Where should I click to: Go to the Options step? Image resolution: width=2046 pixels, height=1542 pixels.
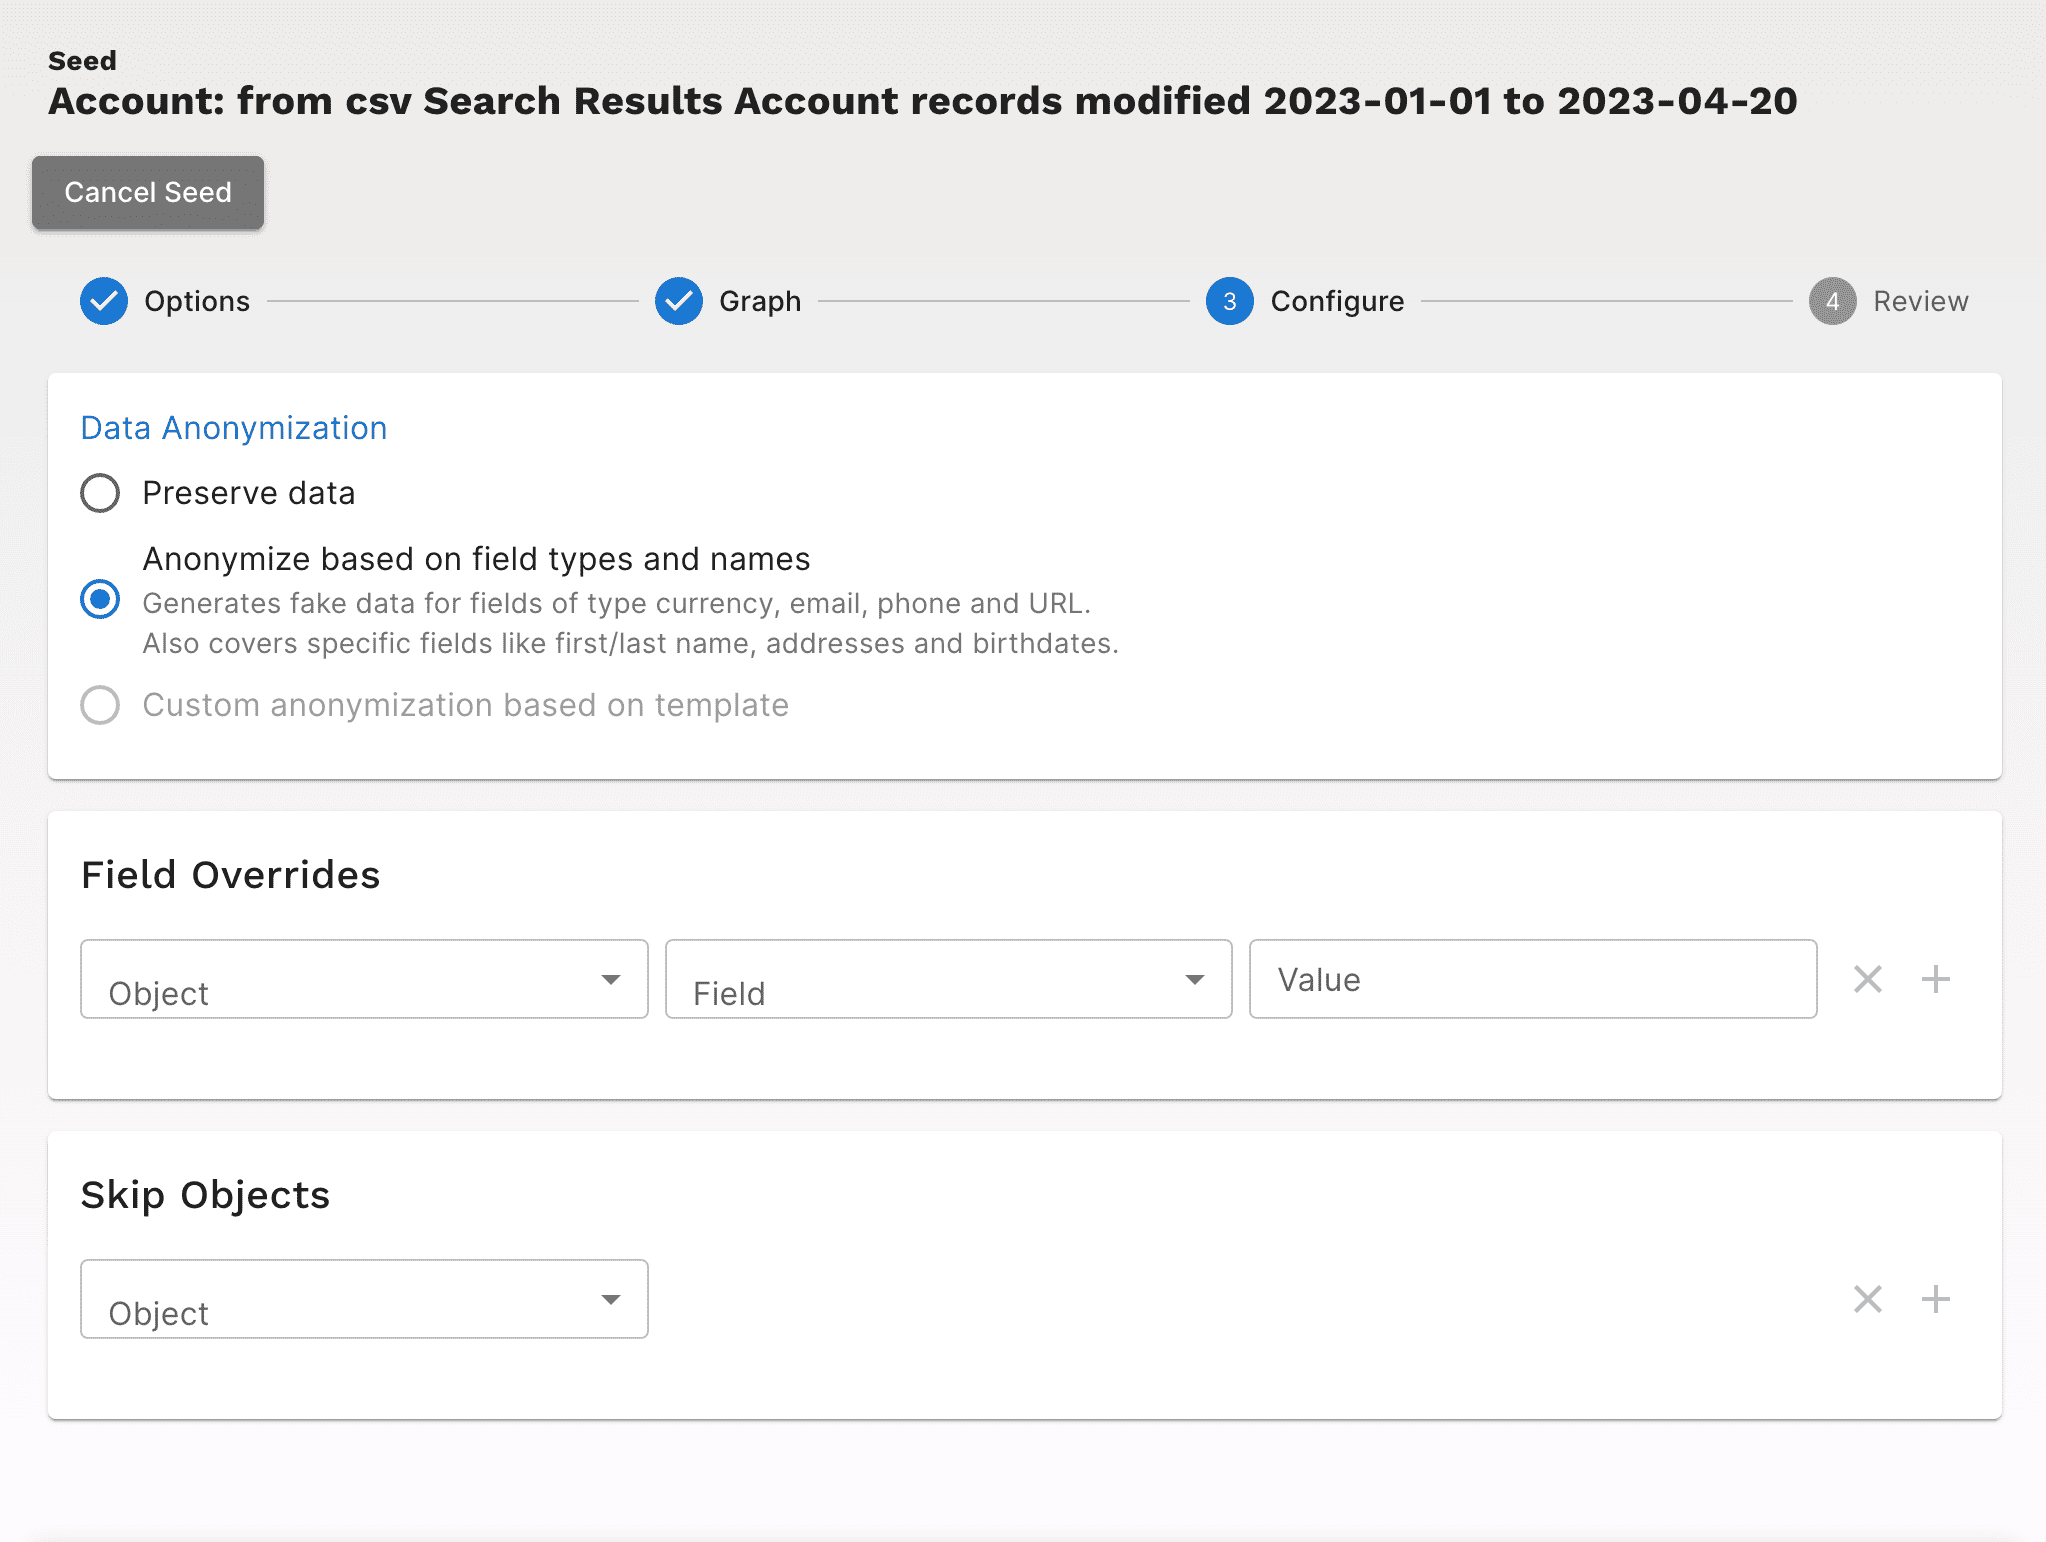click(x=196, y=301)
